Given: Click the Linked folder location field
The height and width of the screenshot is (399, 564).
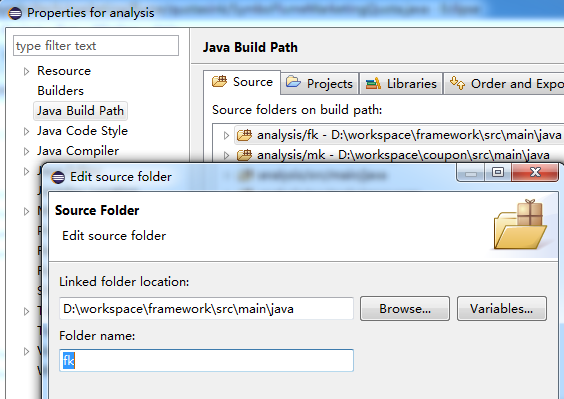Looking at the screenshot, I should coord(206,309).
